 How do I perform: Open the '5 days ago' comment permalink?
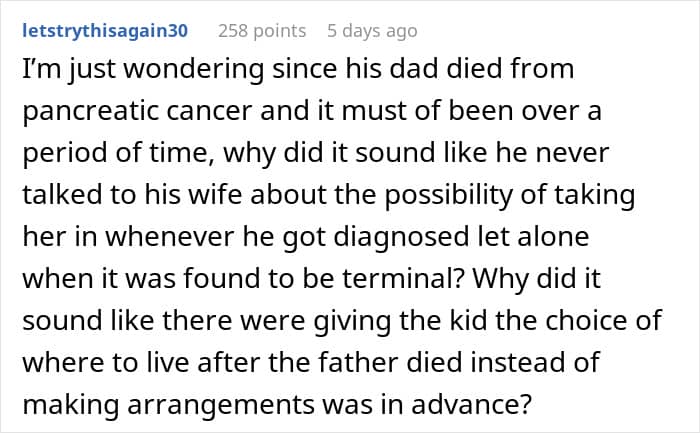(x=372, y=31)
